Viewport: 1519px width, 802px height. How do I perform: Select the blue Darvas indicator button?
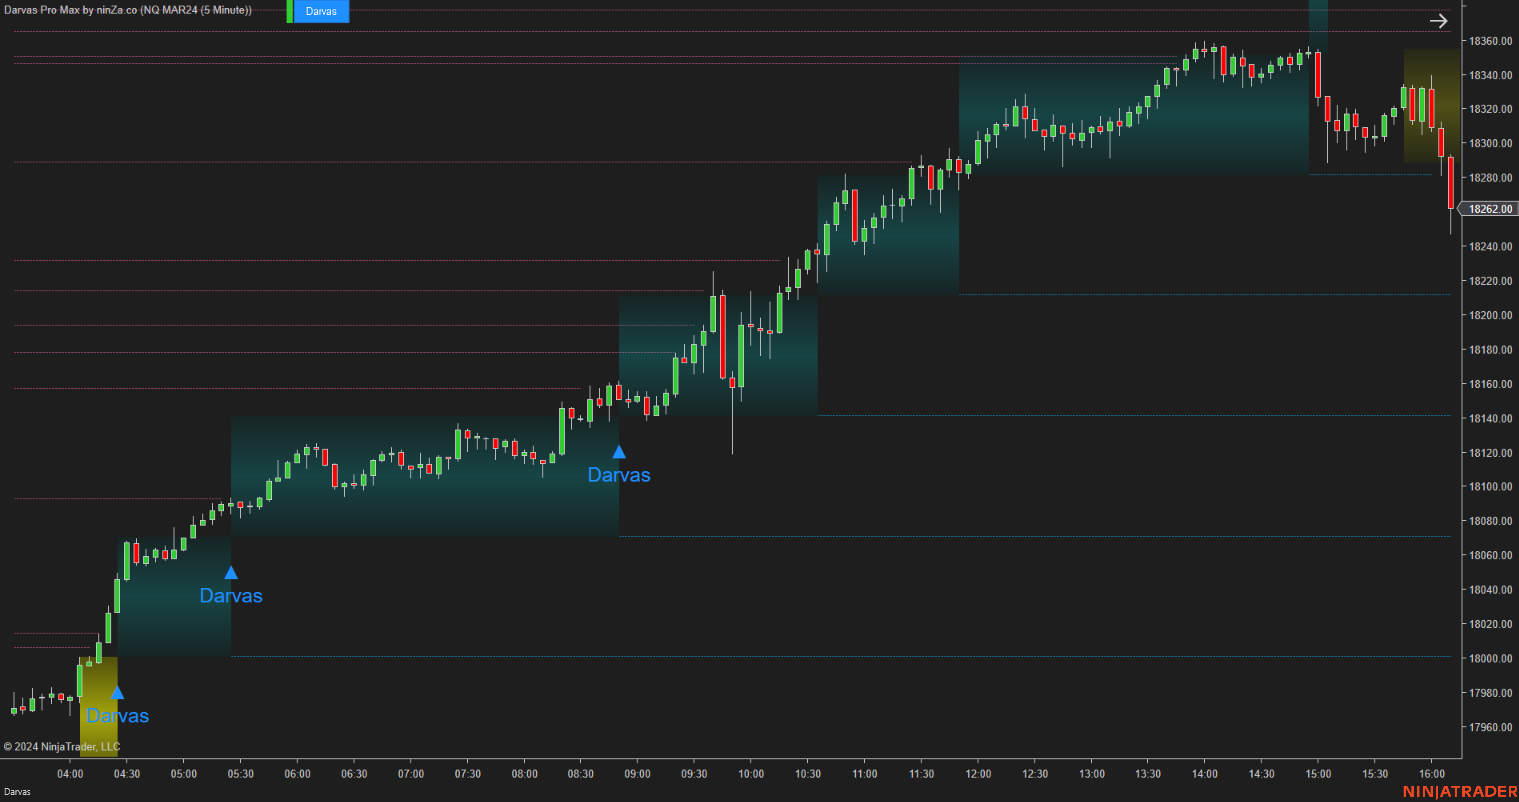pyautogui.click(x=320, y=11)
